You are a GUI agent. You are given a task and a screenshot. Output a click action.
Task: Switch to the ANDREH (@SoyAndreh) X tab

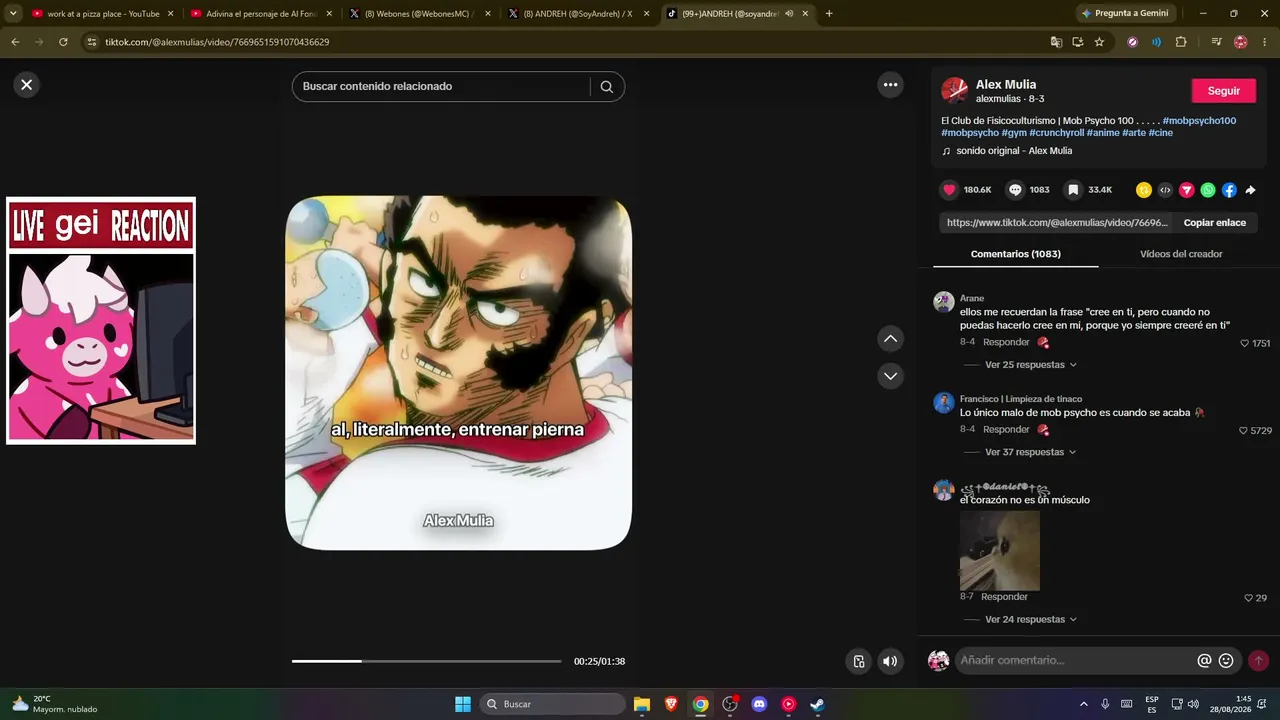click(x=579, y=14)
